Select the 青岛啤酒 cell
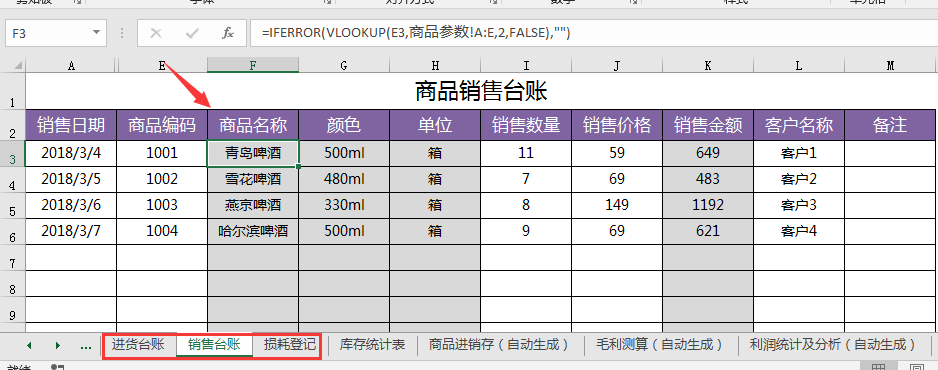The height and width of the screenshot is (370, 938). point(253,153)
